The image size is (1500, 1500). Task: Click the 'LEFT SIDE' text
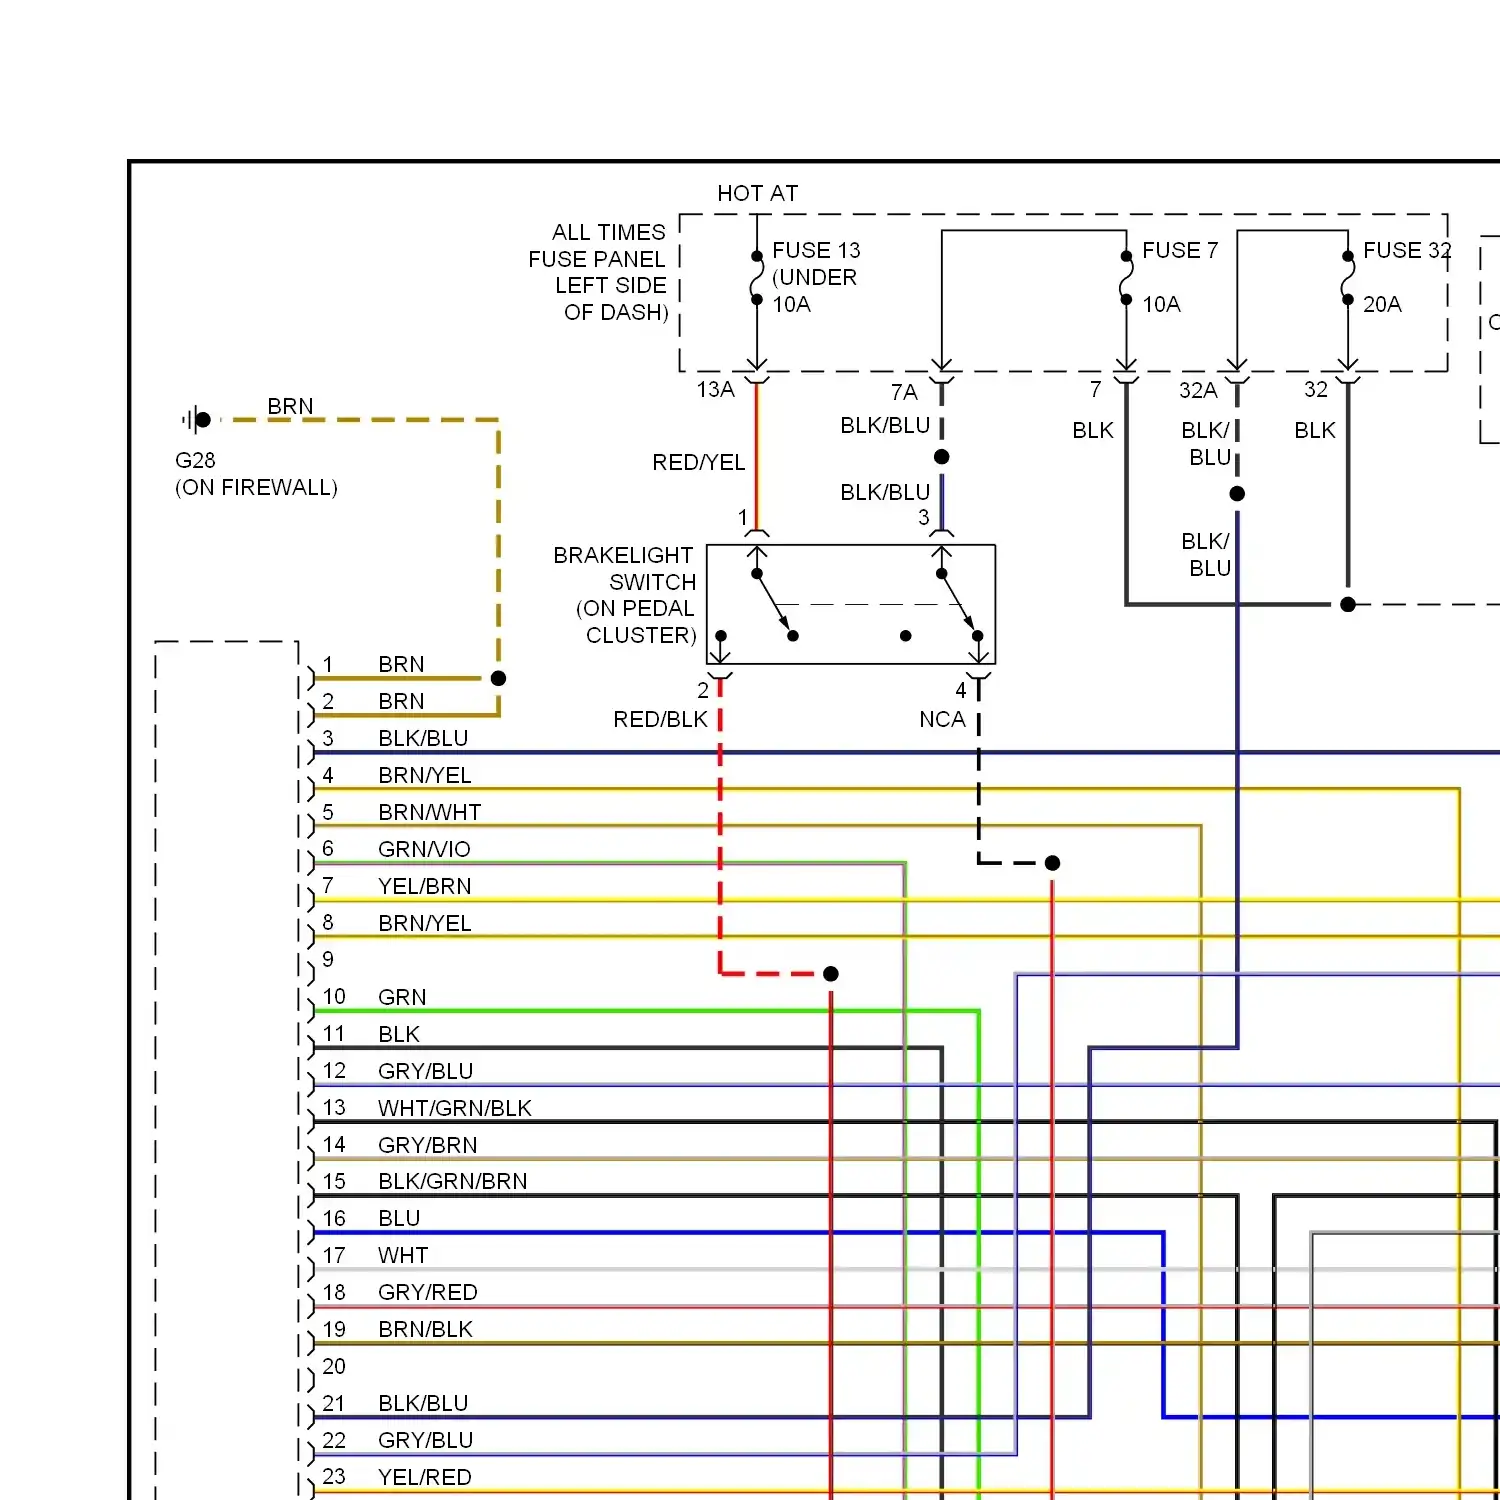coord(610,285)
